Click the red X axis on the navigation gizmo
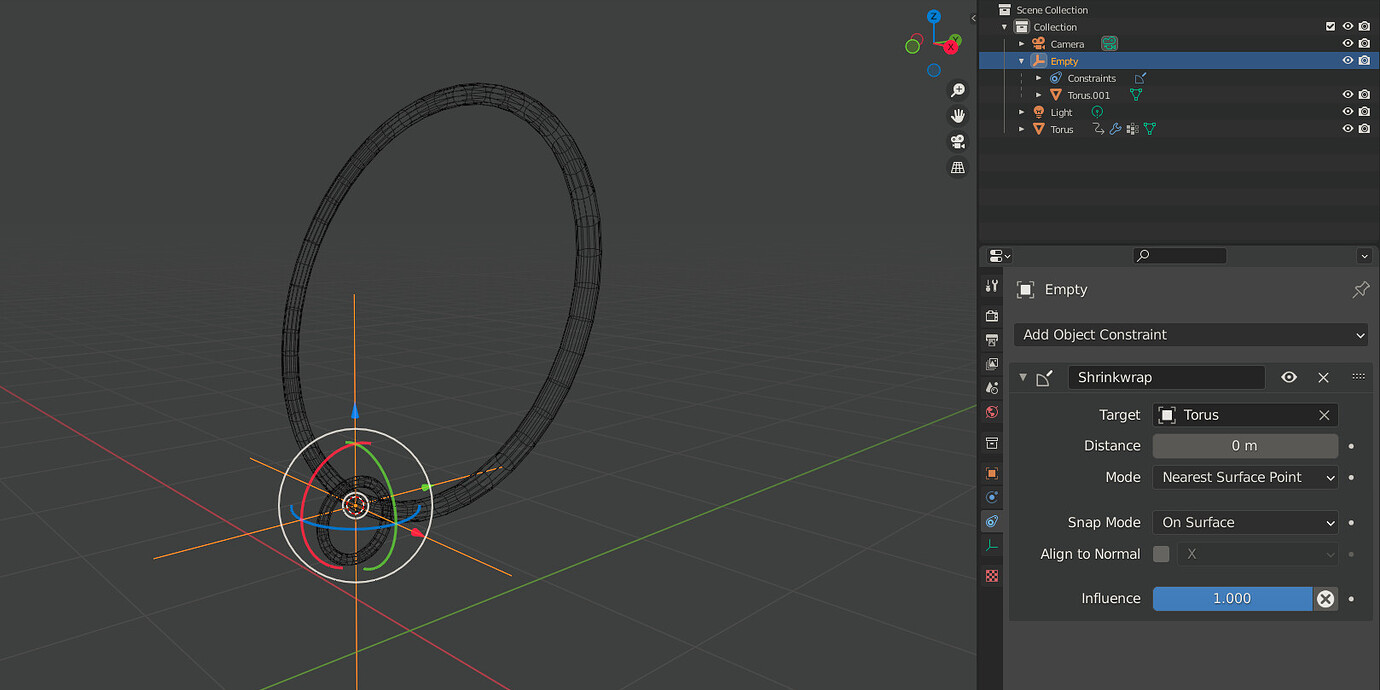The height and width of the screenshot is (690, 1380). 950,47
